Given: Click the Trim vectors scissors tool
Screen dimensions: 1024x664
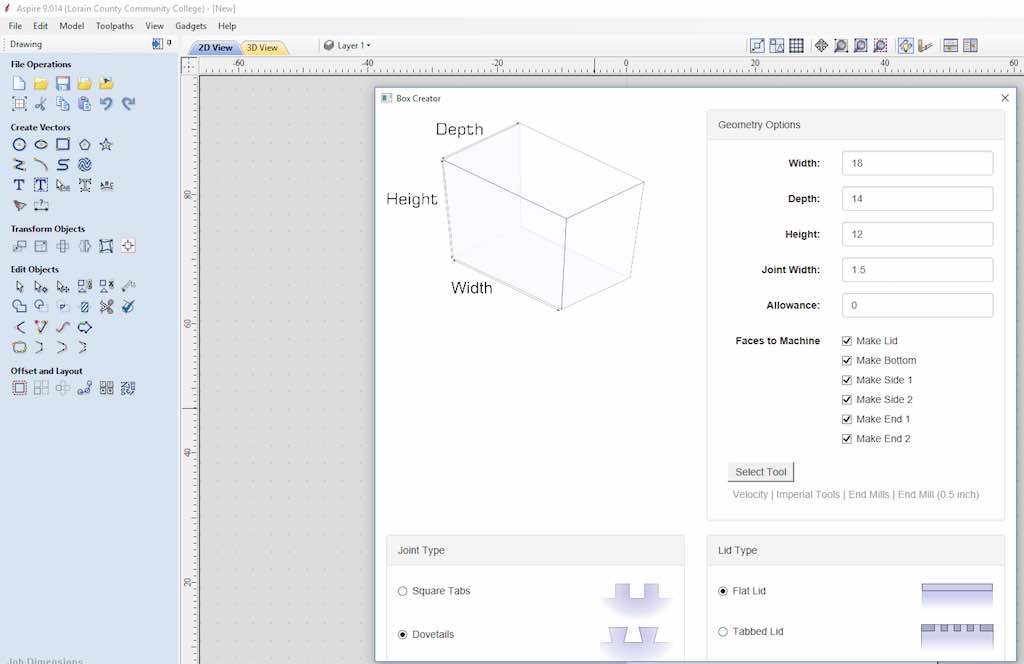Looking at the screenshot, I should 106,307.
